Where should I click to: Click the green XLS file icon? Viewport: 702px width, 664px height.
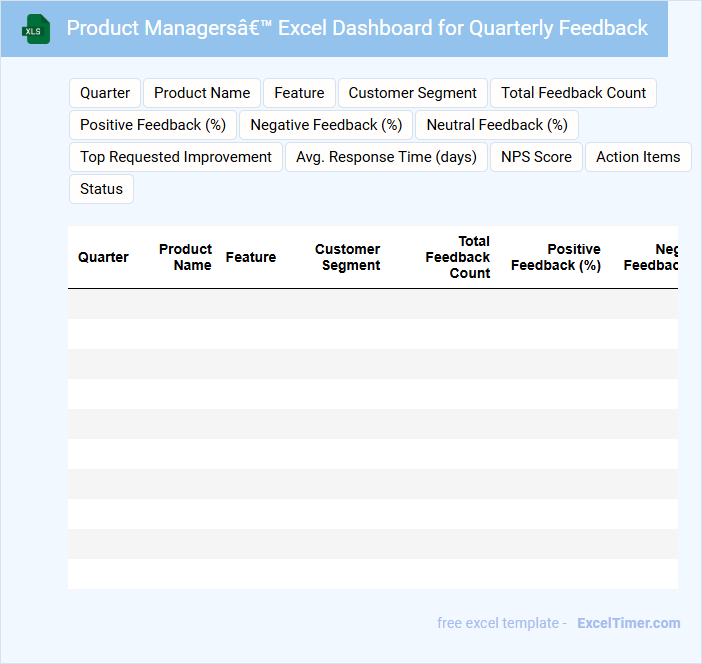36,29
